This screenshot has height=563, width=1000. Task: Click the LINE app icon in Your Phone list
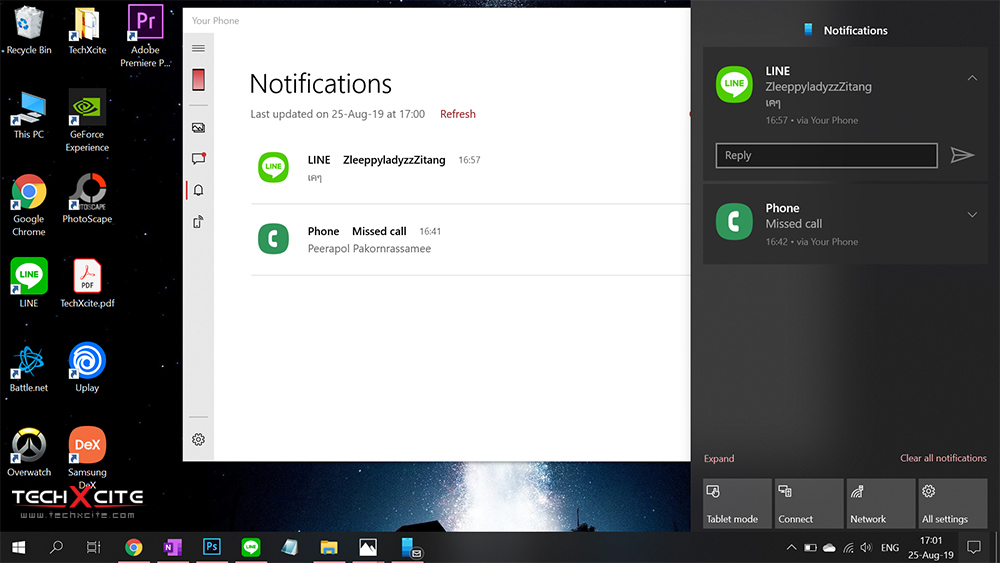pyautogui.click(x=273, y=167)
